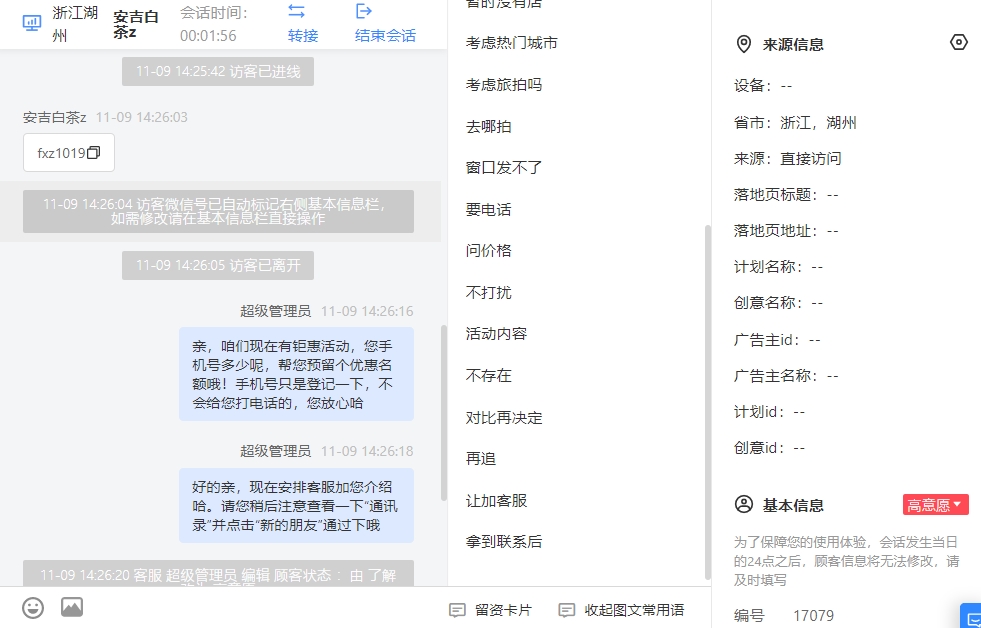Click the 收起图文常用语 panel icon
The height and width of the screenshot is (628, 981).
(x=567, y=610)
